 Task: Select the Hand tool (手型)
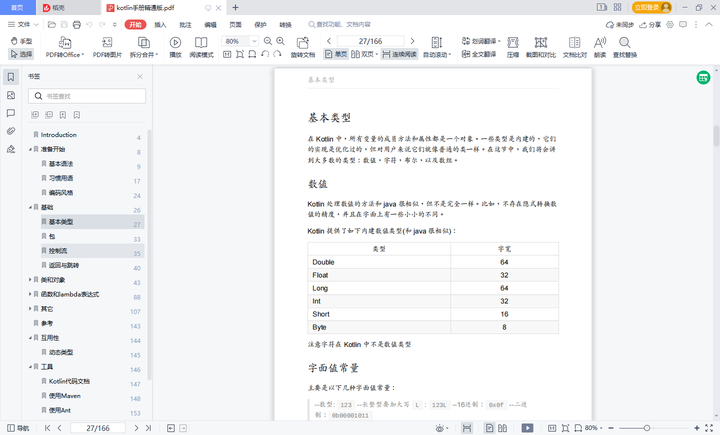point(21,41)
